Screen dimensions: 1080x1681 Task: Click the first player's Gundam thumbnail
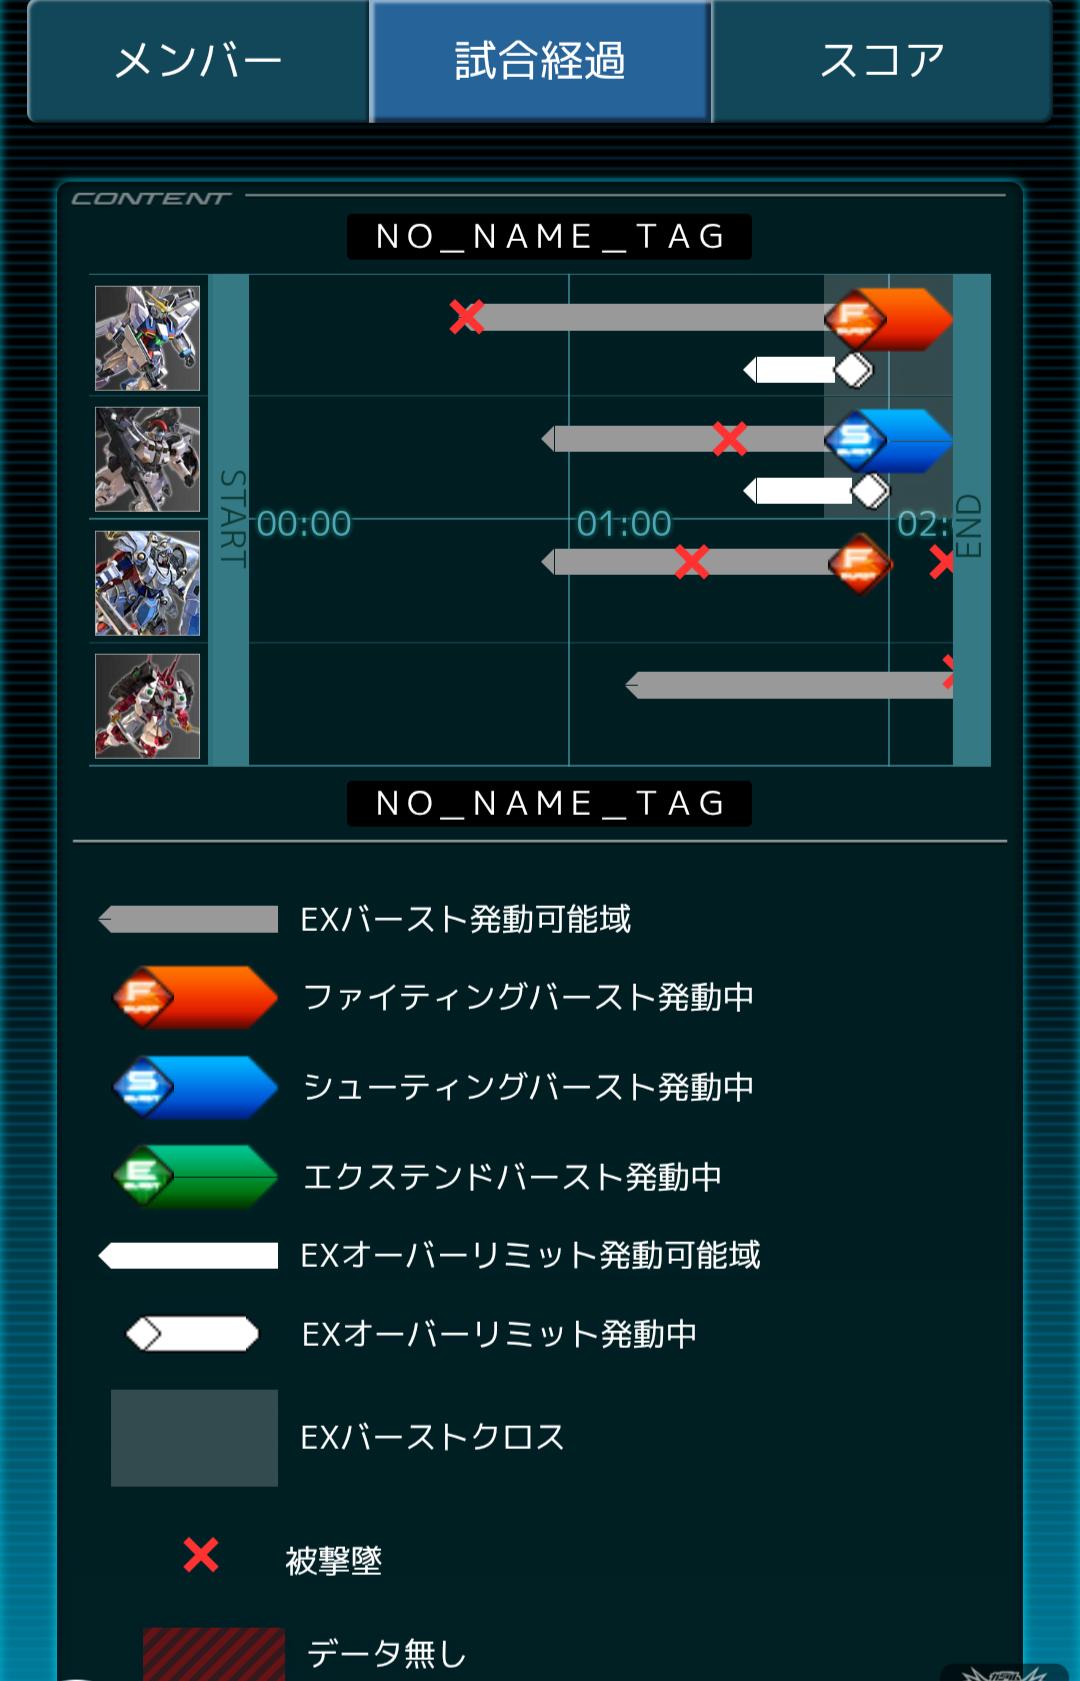[x=147, y=338]
